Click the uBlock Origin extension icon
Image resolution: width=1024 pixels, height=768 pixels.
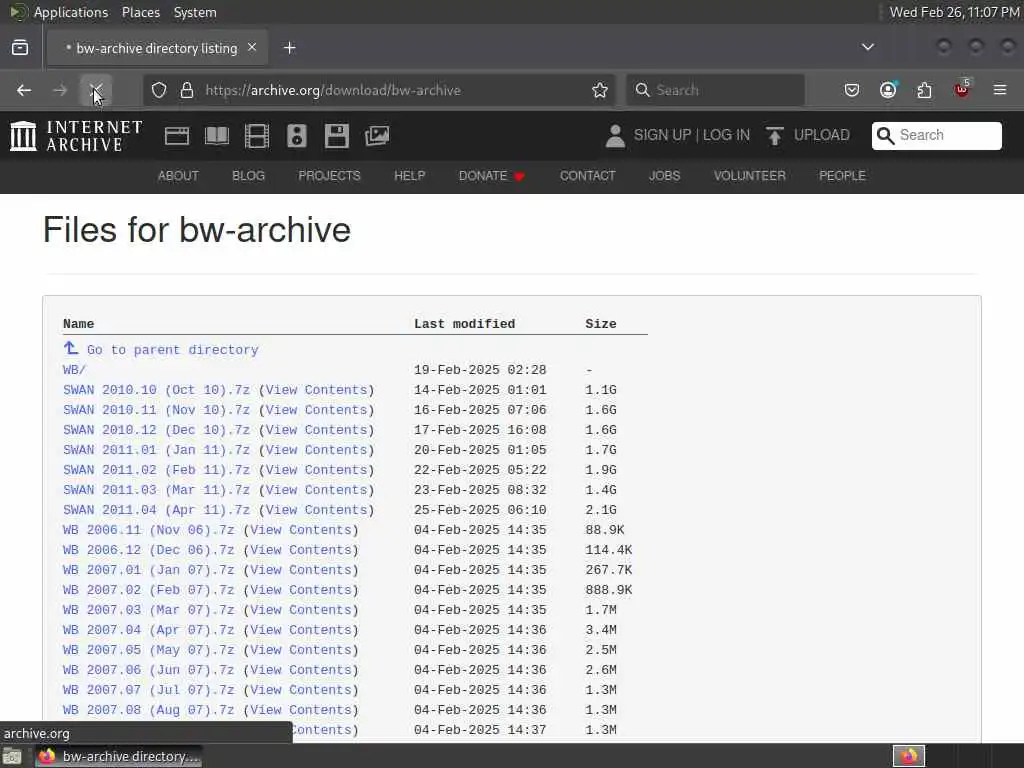962,89
